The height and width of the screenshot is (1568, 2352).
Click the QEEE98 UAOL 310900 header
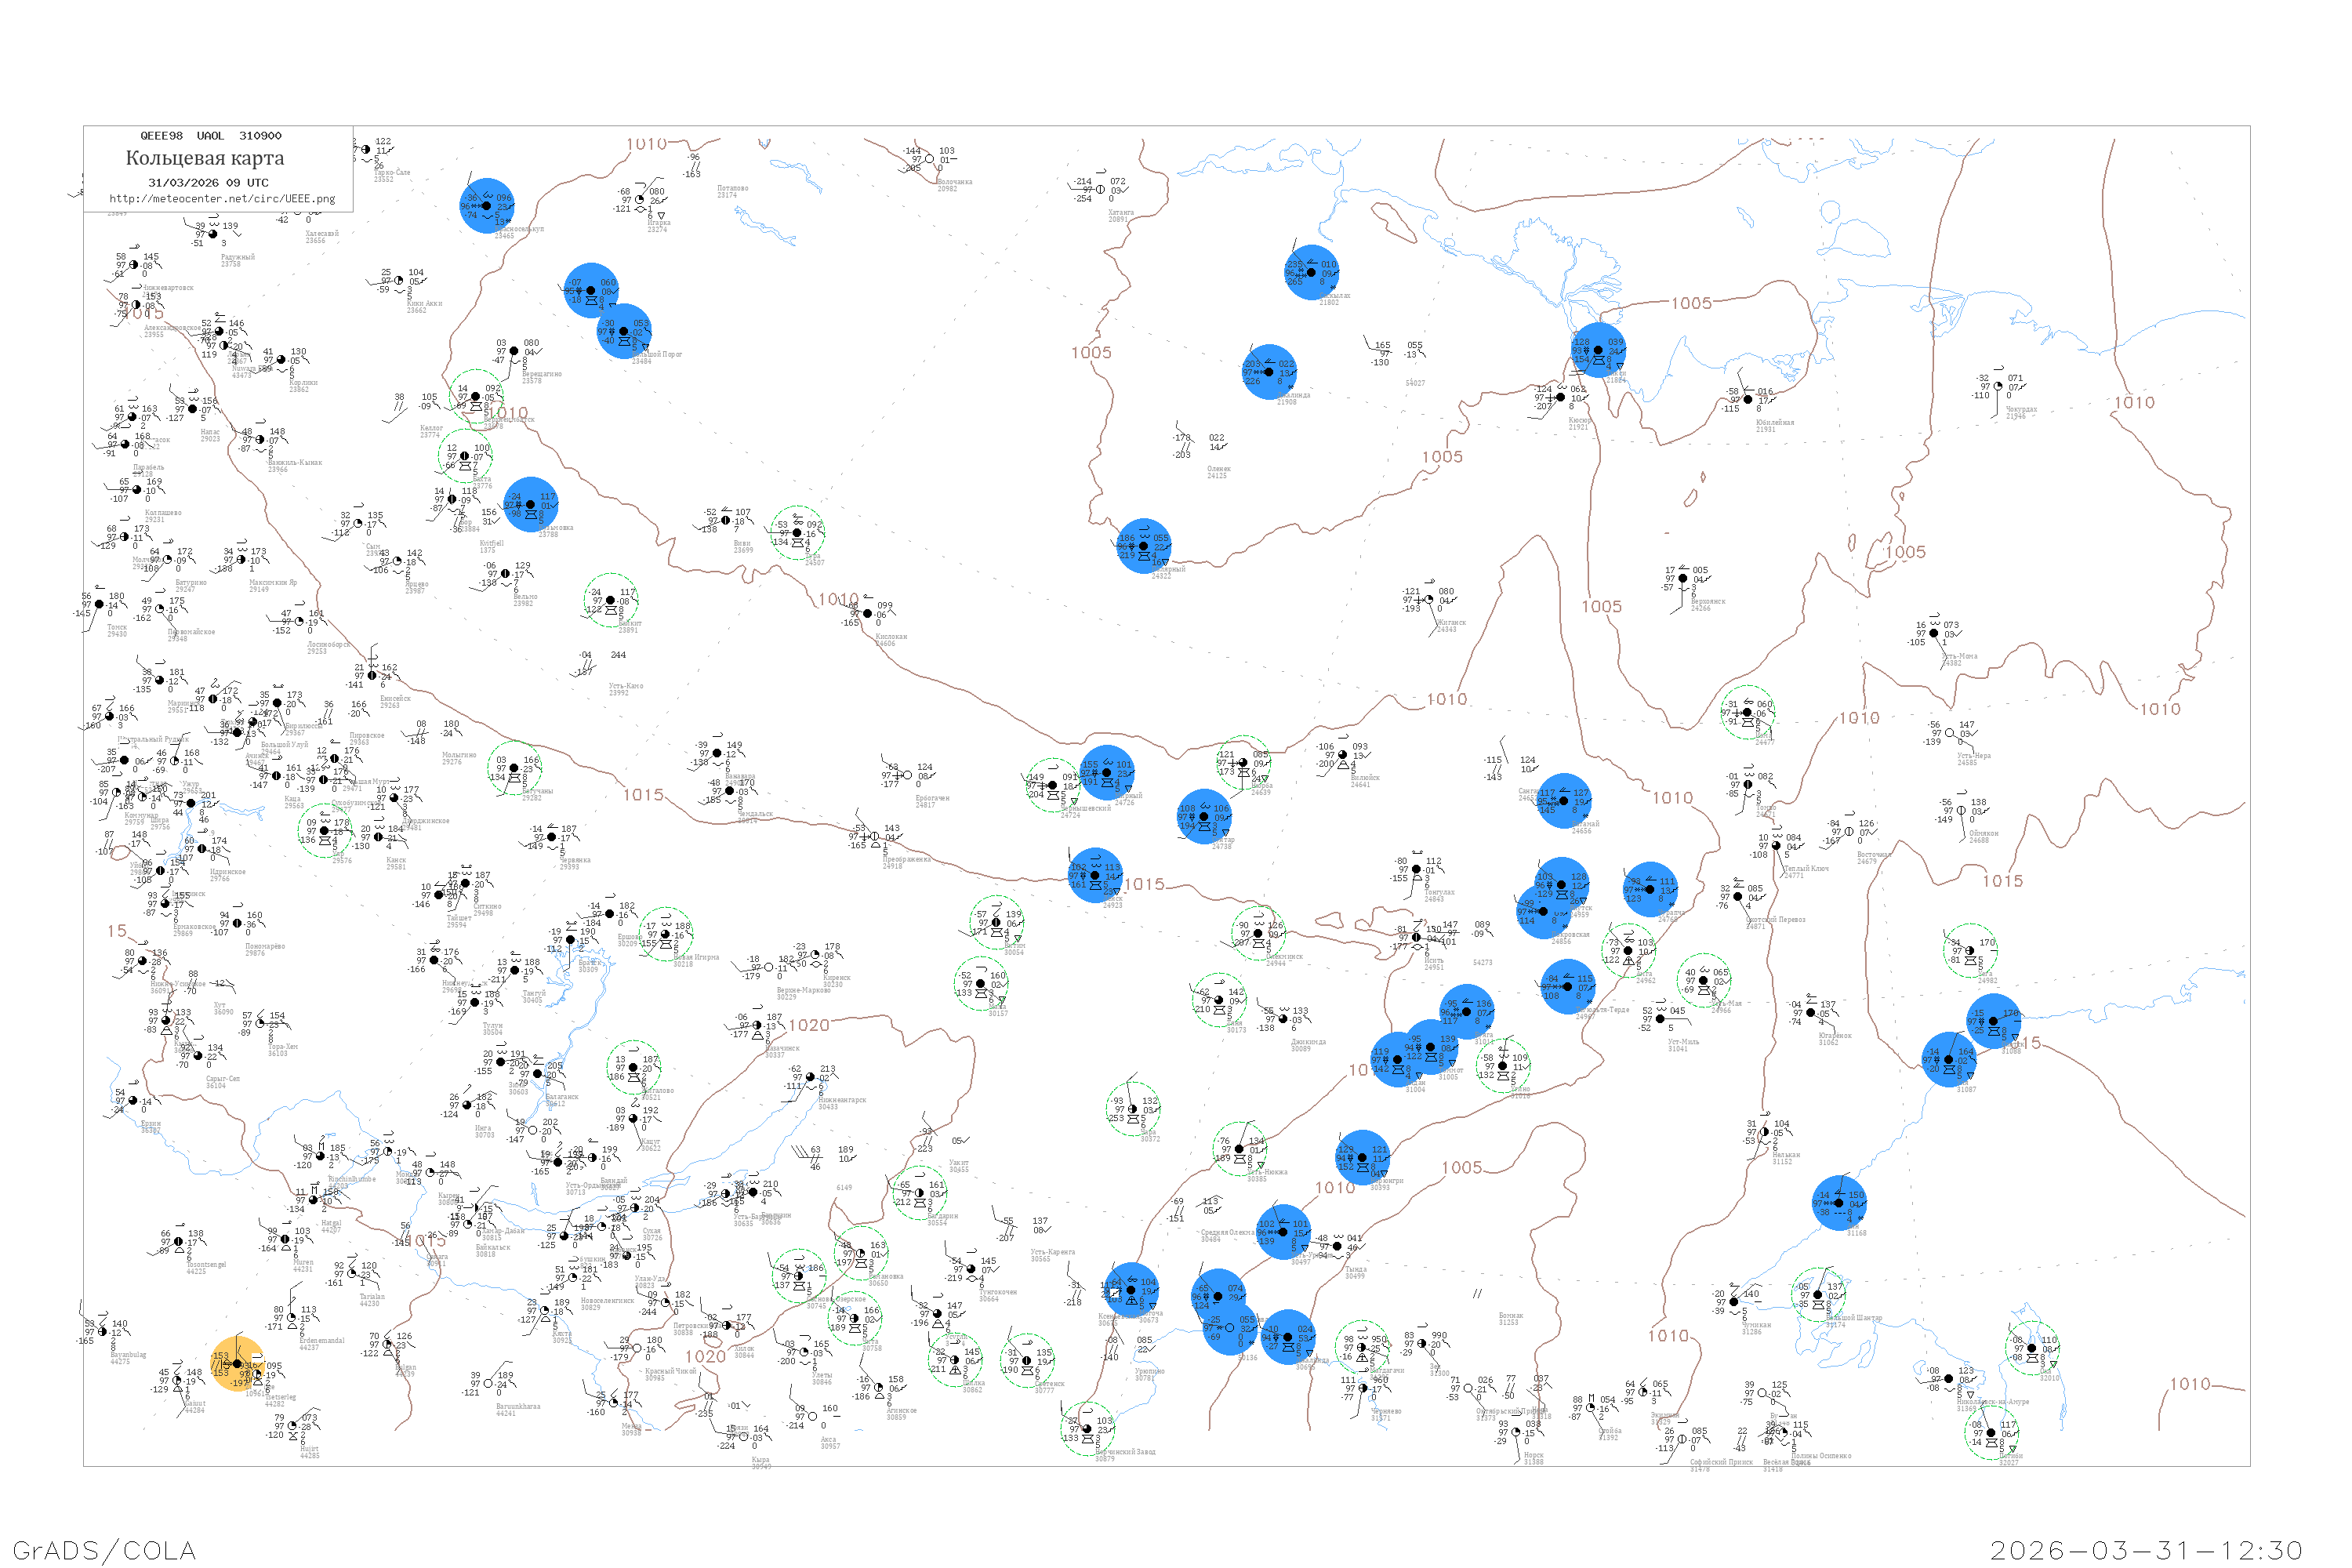tap(210, 136)
